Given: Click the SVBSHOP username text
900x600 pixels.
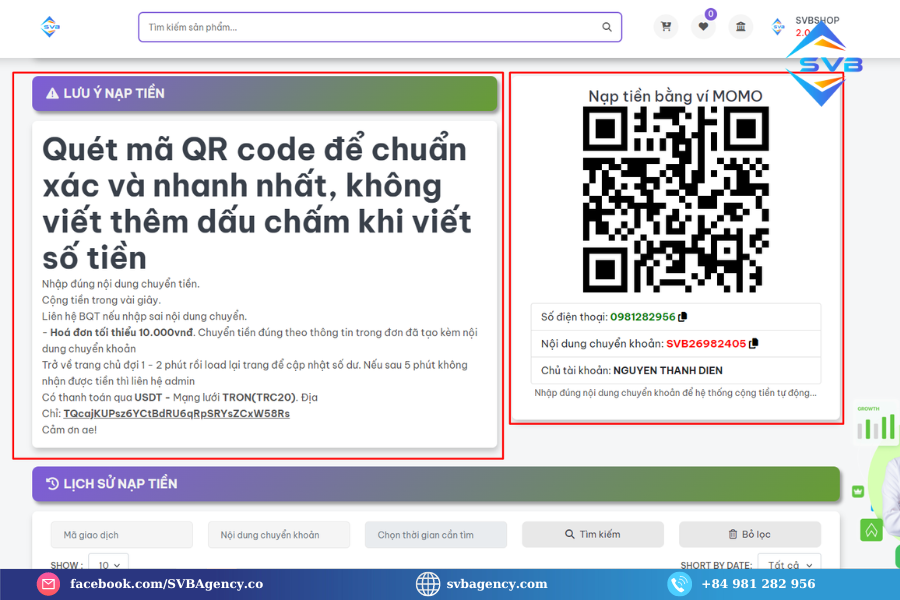Looking at the screenshot, I should pos(817,20).
